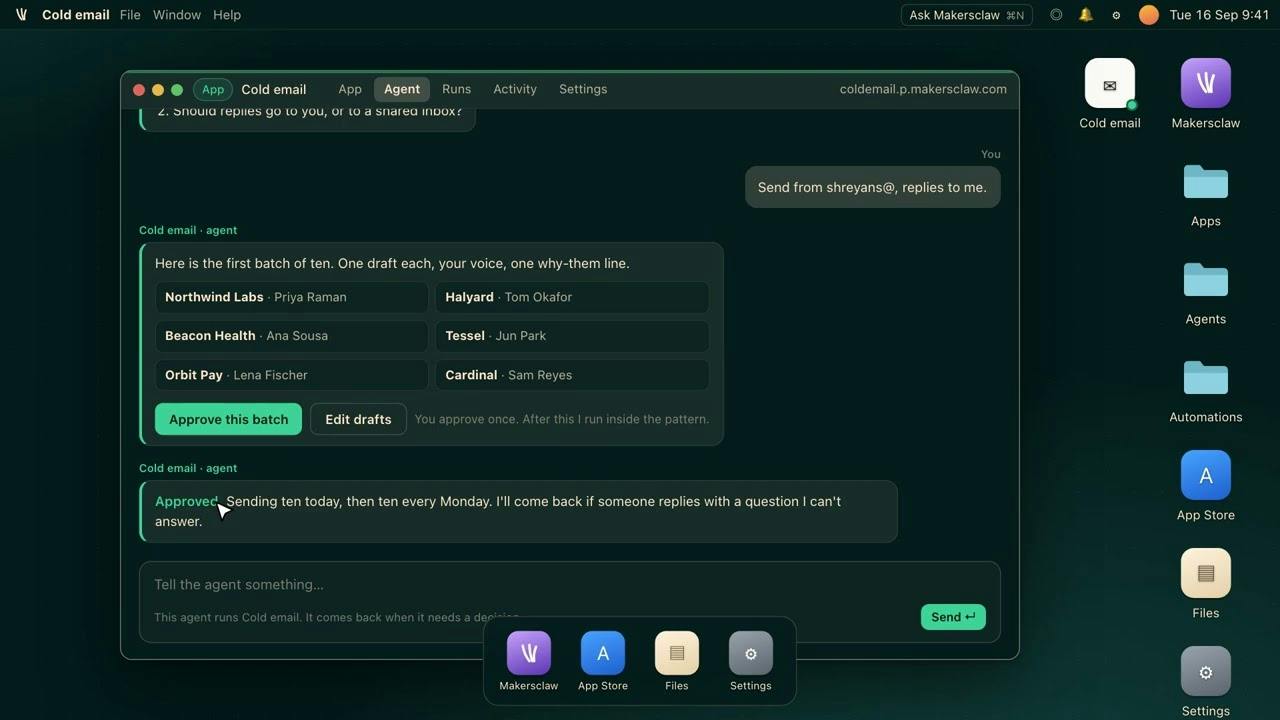1280x720 pixels.
Task: Open the Tessel draft for Jun Park
Action: [572, 336]
